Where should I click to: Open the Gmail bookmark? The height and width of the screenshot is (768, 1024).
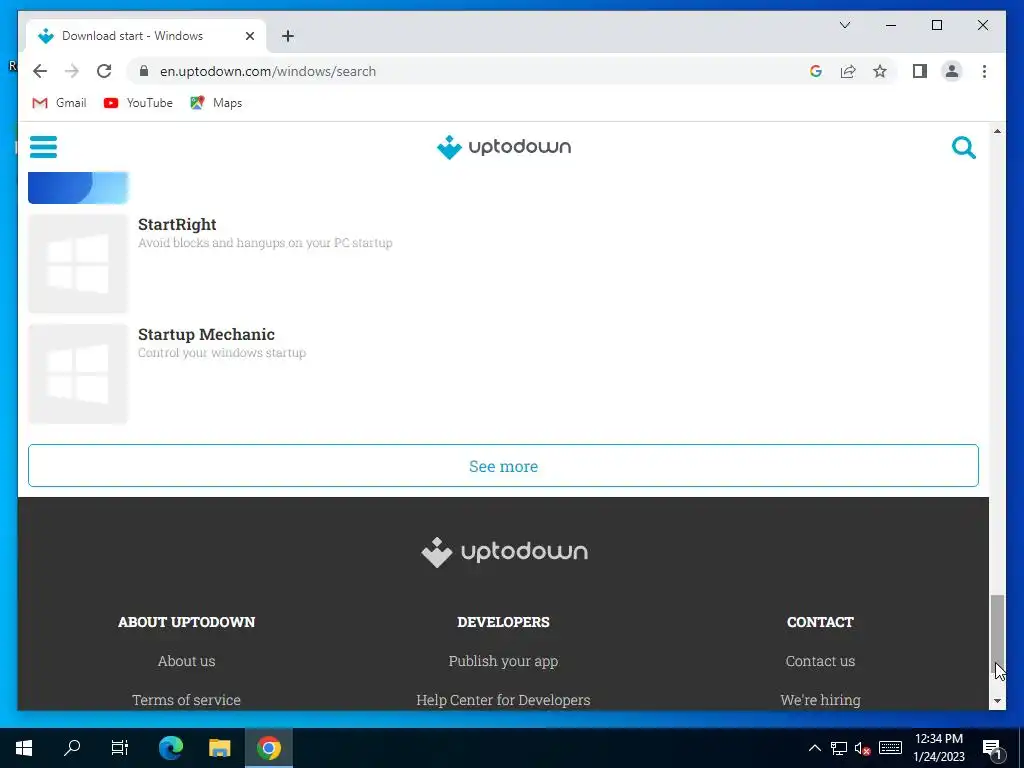point(59,103)
